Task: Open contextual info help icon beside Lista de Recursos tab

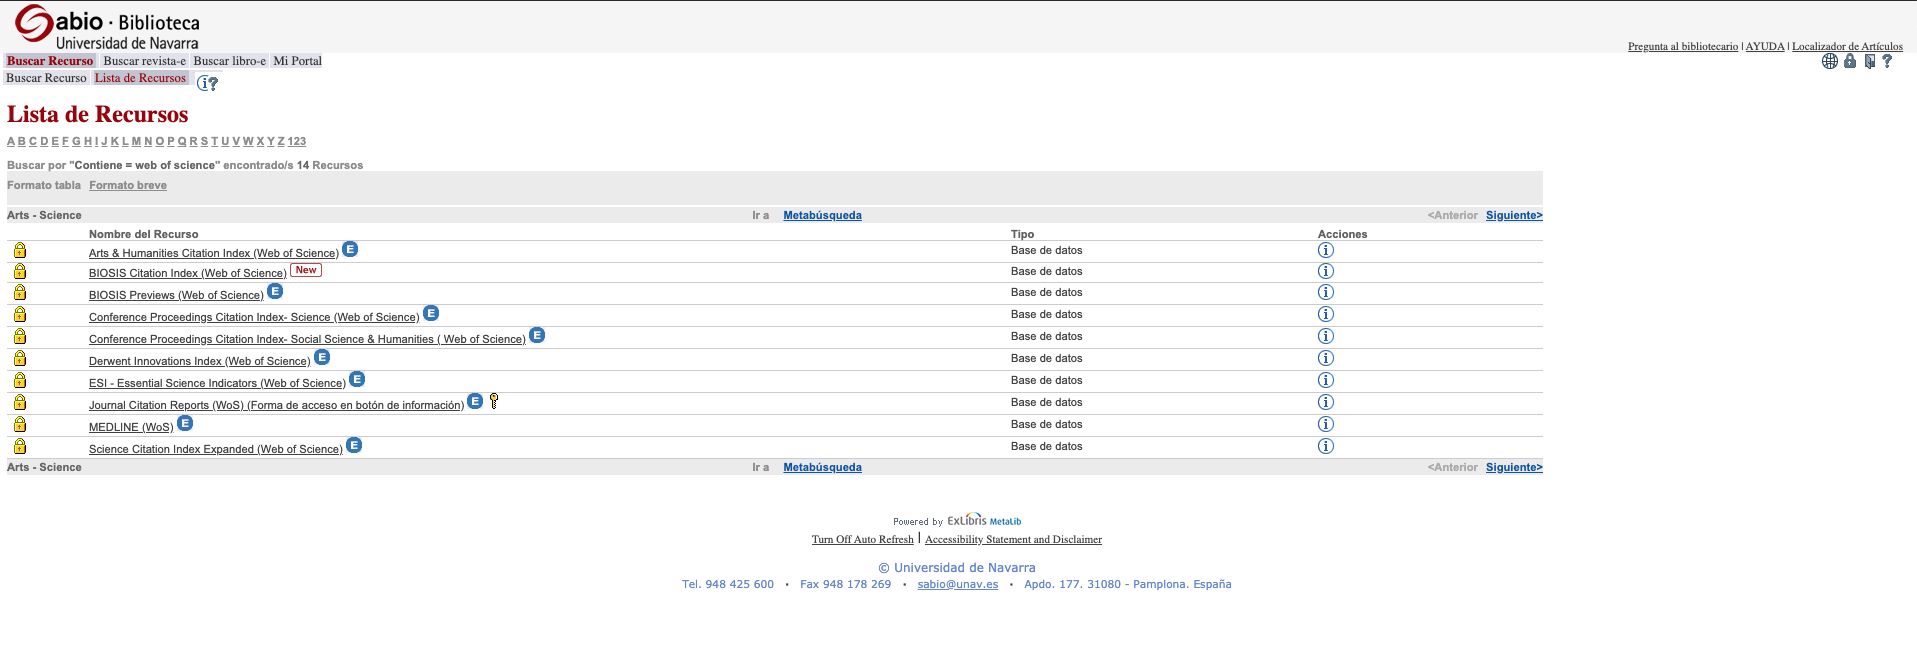Action: point(207,83)
